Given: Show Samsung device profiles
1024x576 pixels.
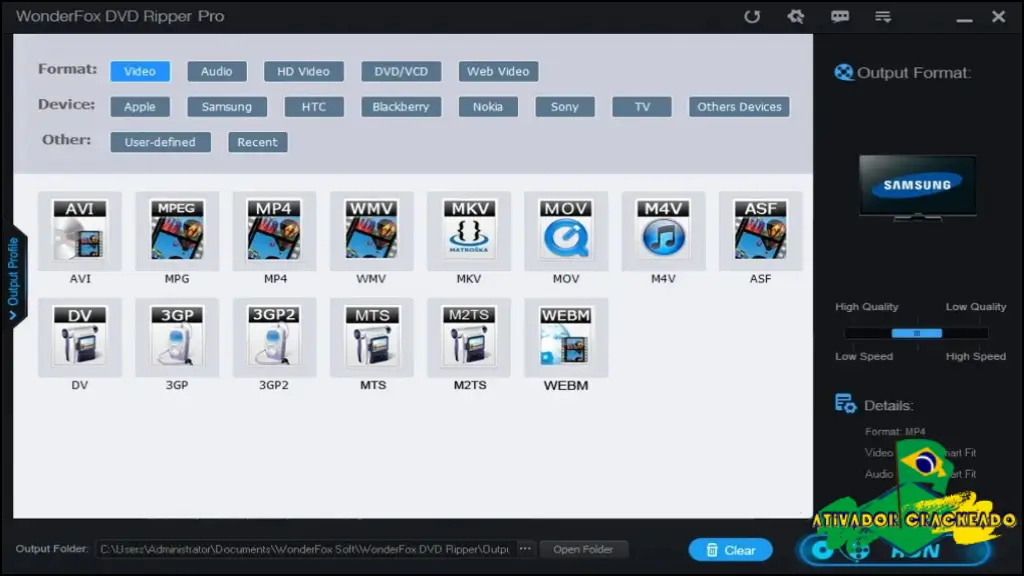Looking at the screenshot, I should pos(227,106).
